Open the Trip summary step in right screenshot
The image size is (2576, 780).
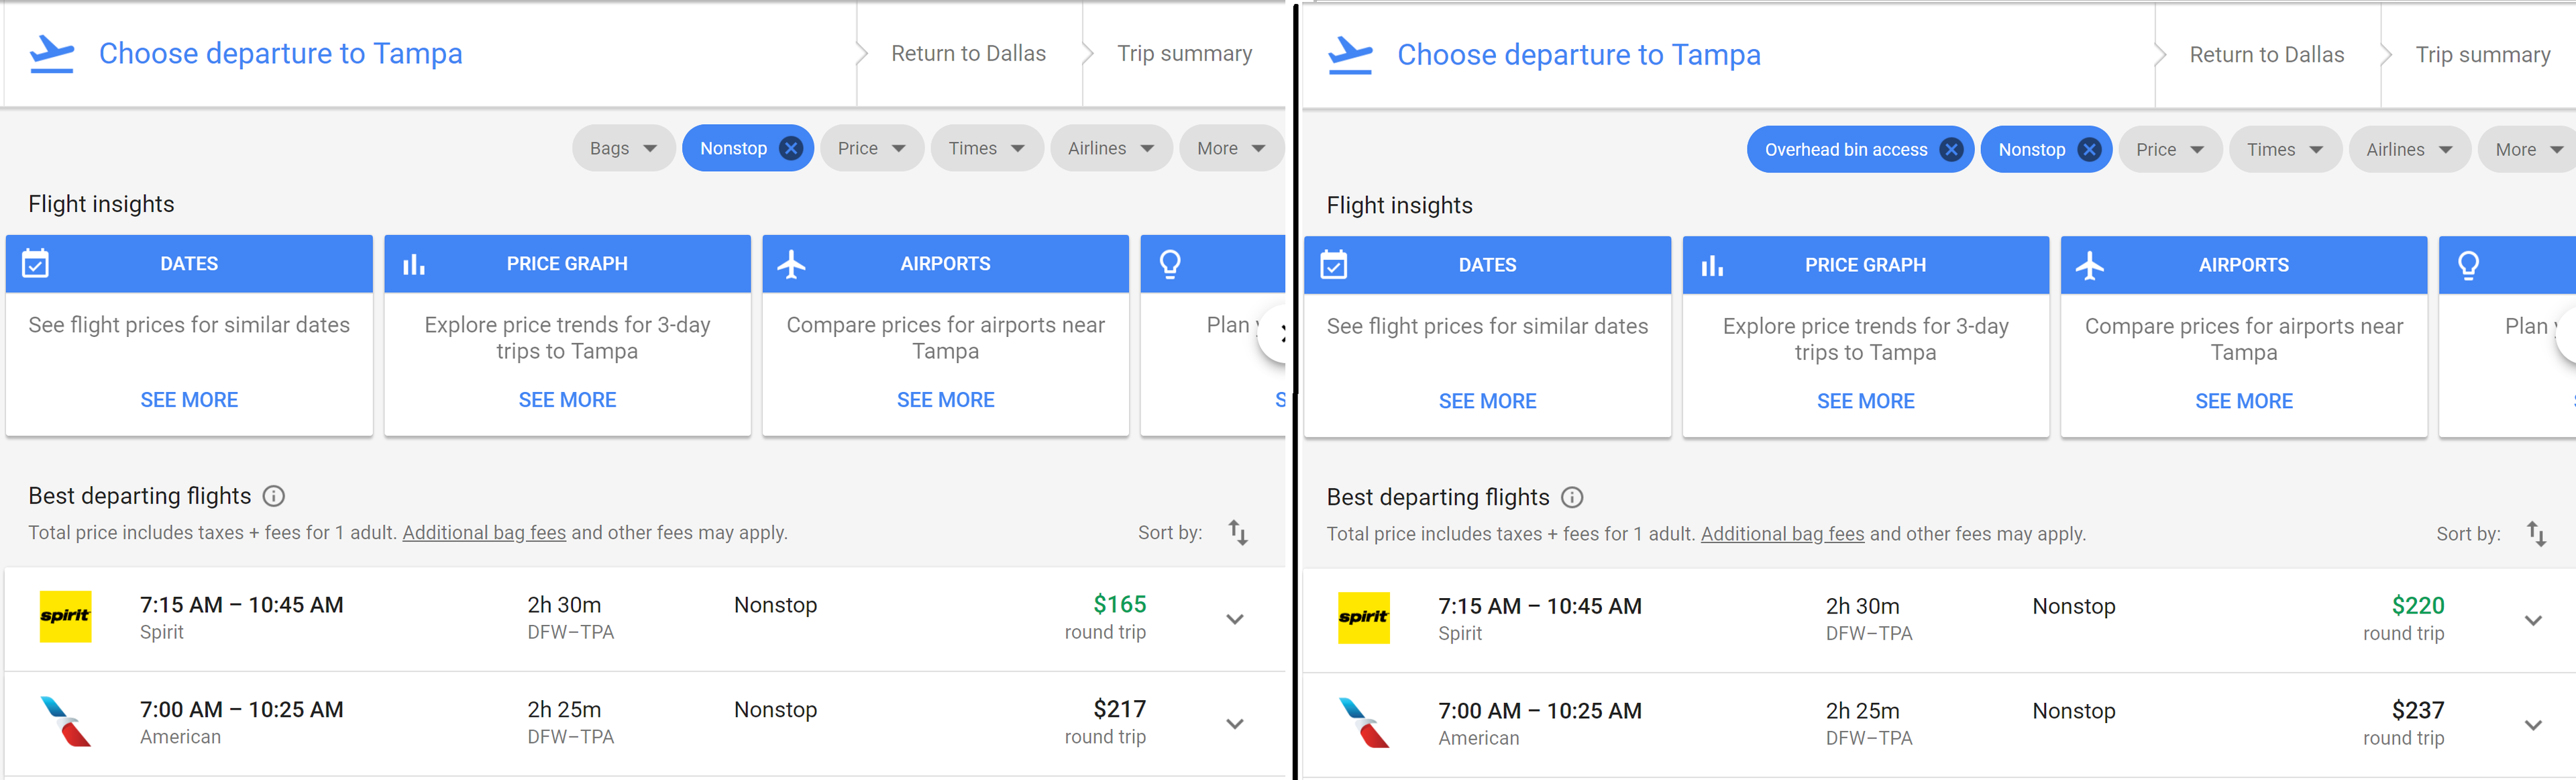coord(2482,55)
